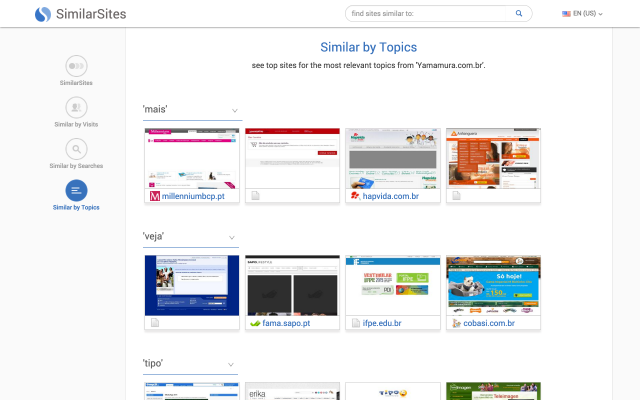Select the Similar by Topics icon
Viewport: 640px width, 400px height.
pos(76,190)
